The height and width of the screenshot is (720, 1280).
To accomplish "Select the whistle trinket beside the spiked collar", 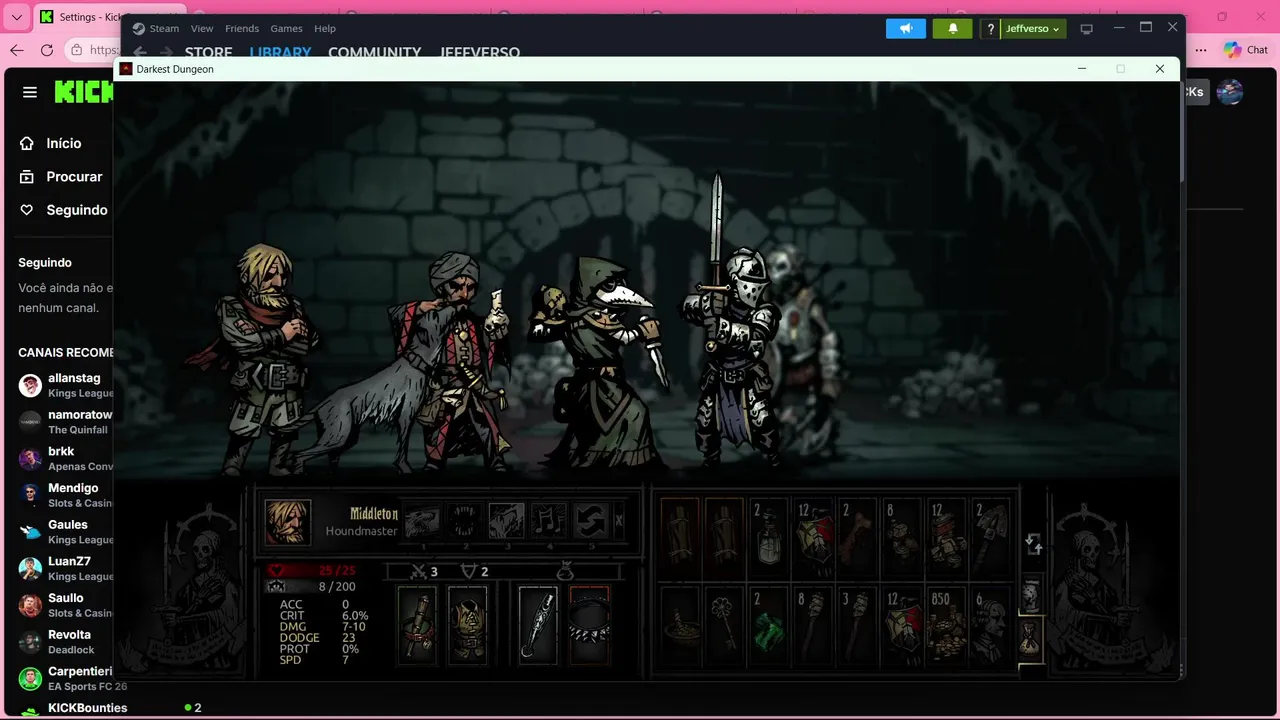I will (538, 624).
